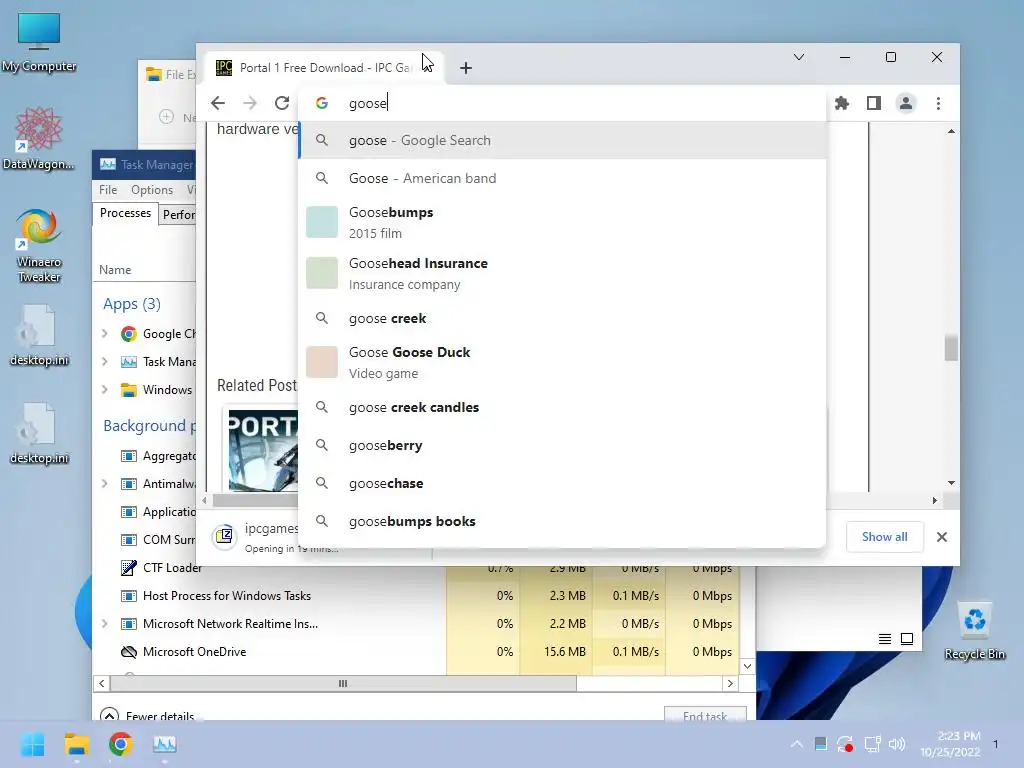Open the taskbar clock and date
1024x768 pixels.
point(950,744)
